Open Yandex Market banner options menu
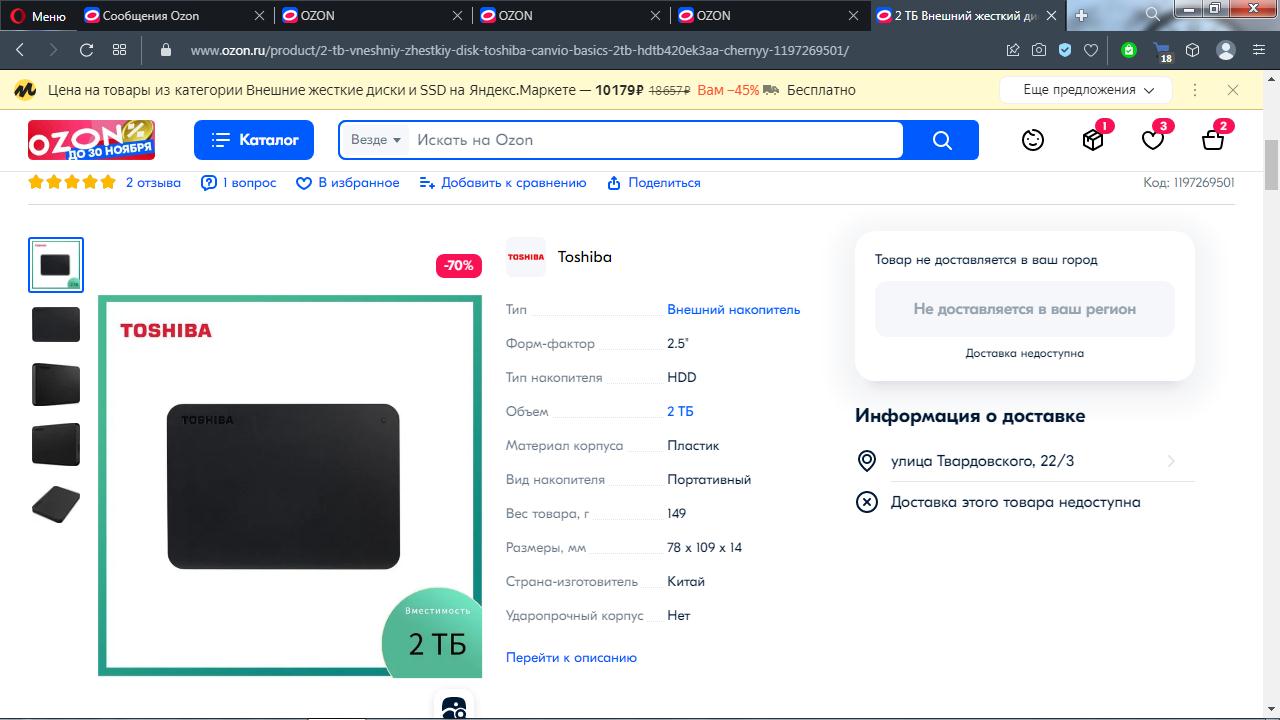This screenshot has width=1280, height=720. (1195, 90)
